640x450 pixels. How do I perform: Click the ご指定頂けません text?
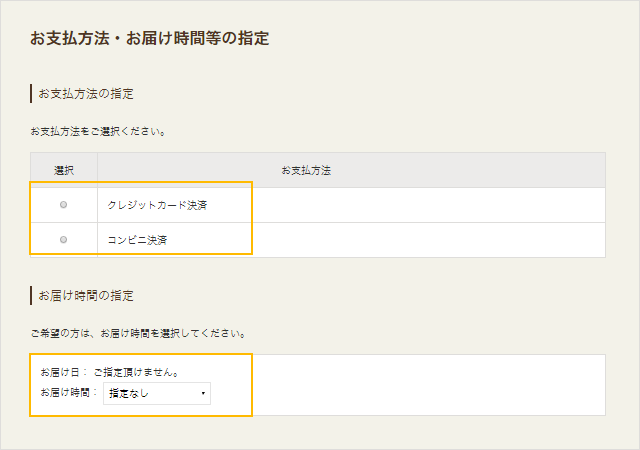point(136,372)
